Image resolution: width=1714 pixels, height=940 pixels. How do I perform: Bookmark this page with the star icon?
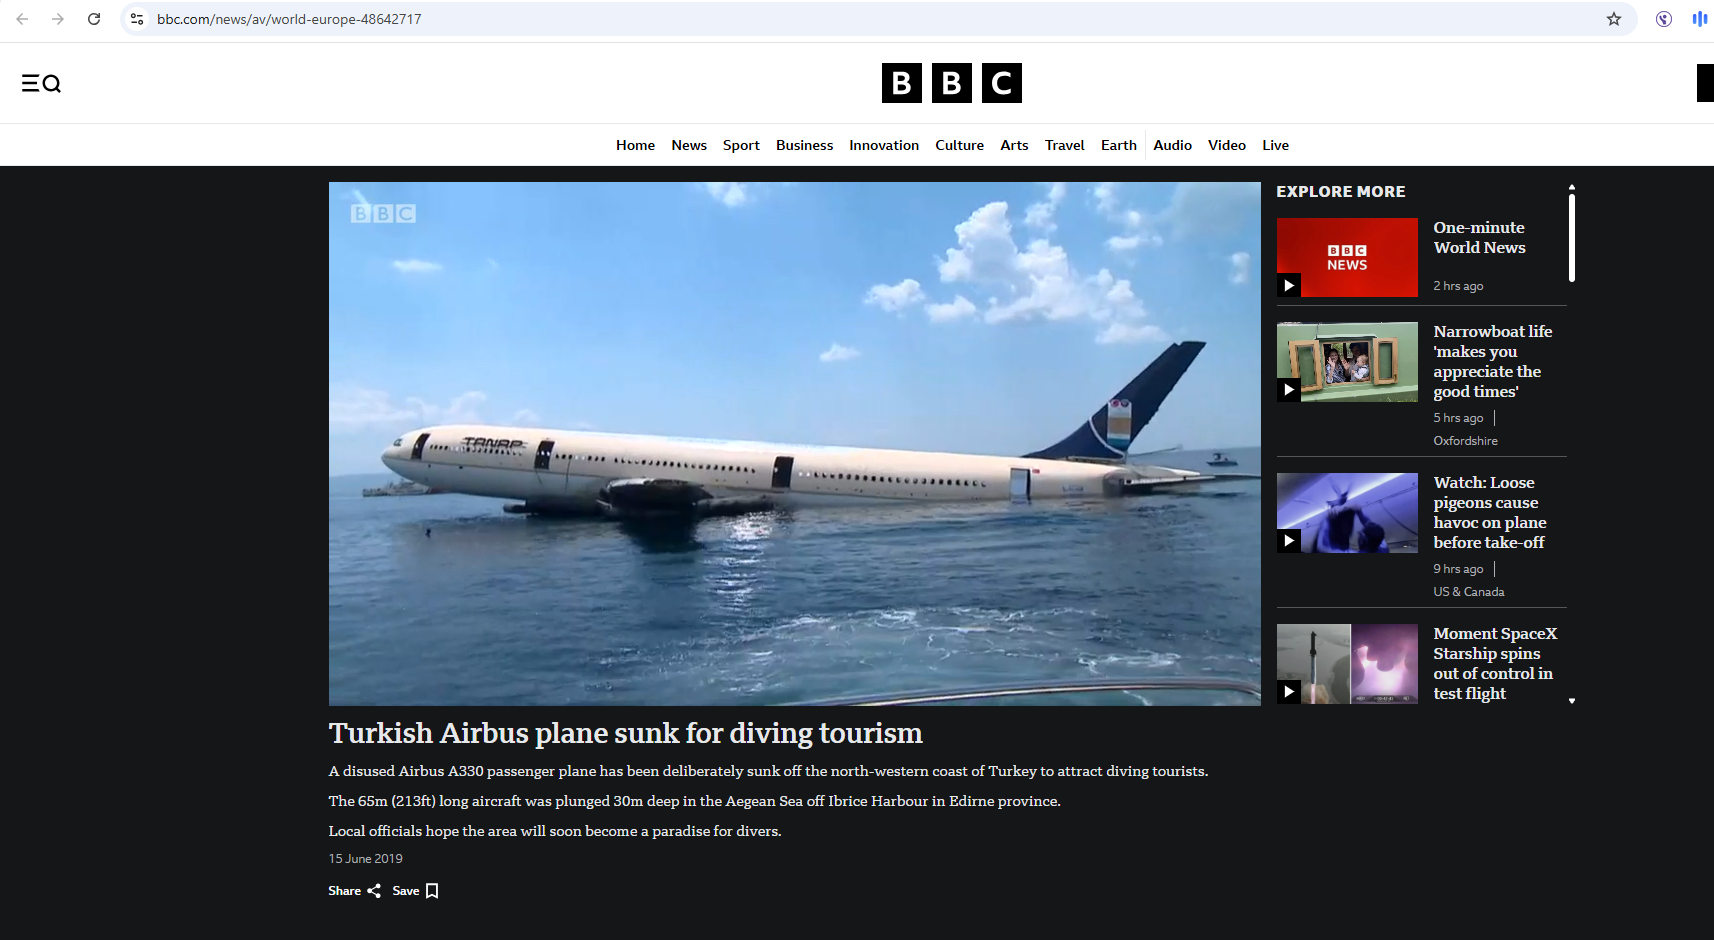point(1613,19)
